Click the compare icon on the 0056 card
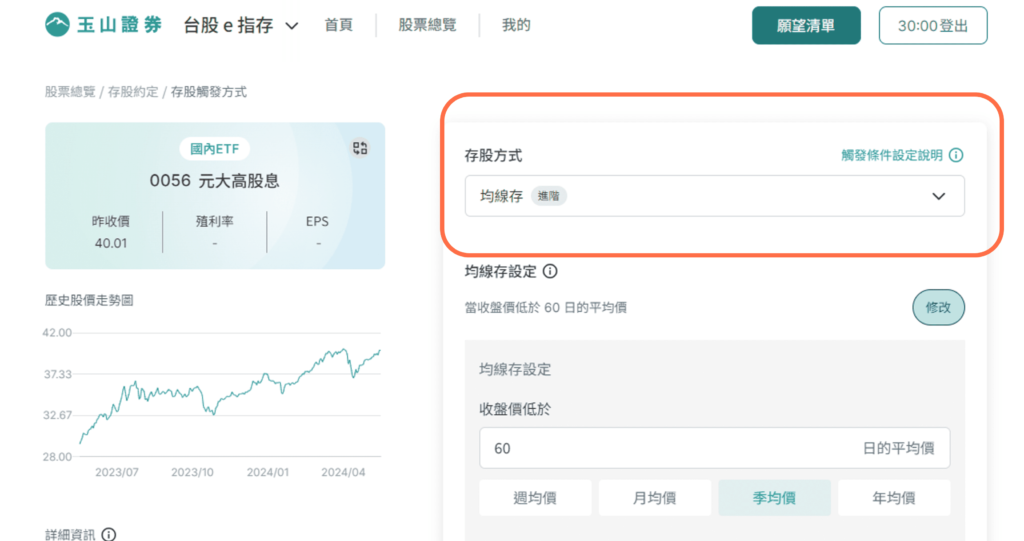The height and width of the screenshot is (541, 1024). pos(360,148)
